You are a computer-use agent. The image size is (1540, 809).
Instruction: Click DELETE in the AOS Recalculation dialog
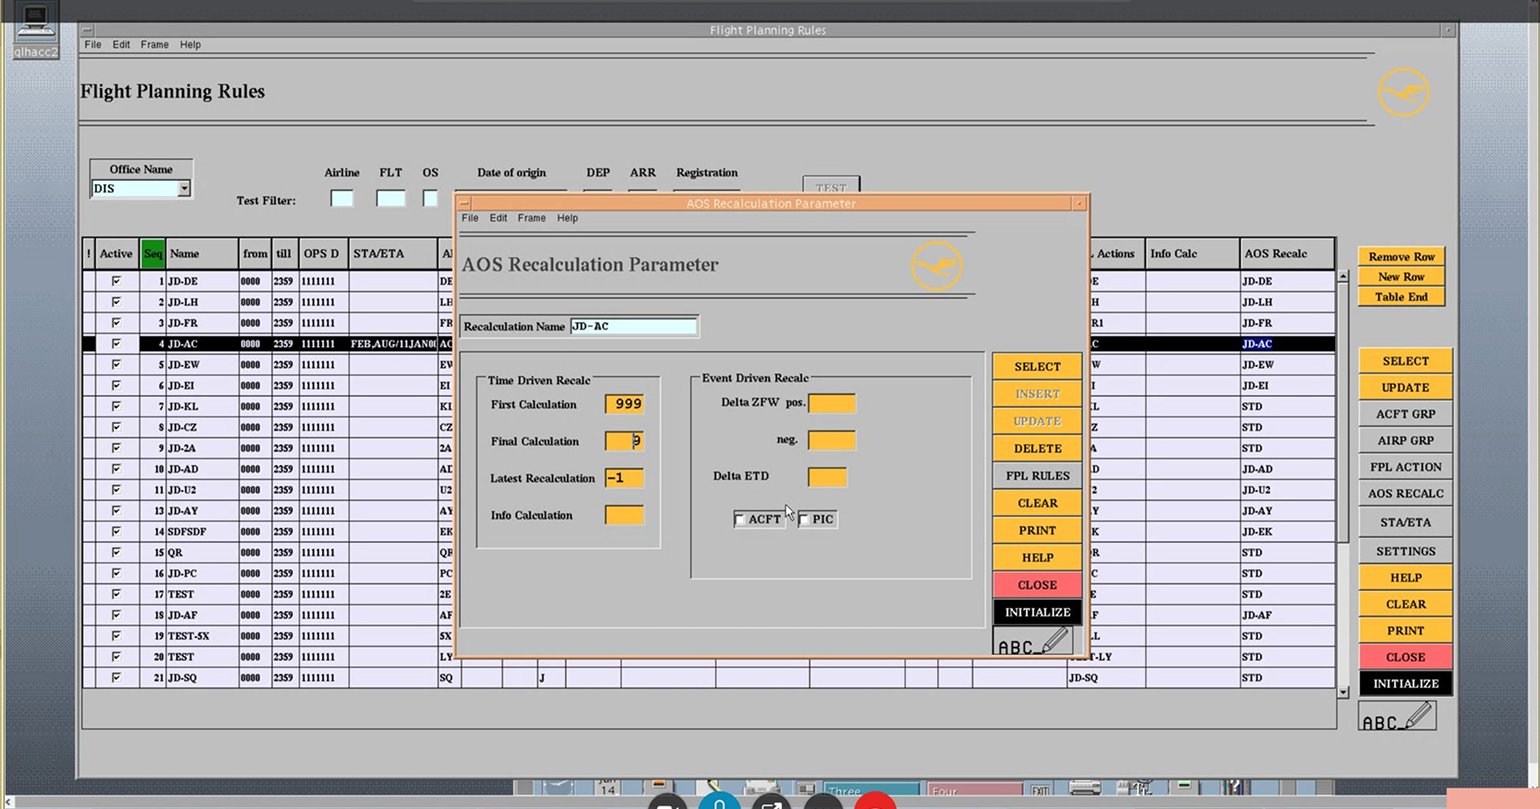pos(1037,449)
